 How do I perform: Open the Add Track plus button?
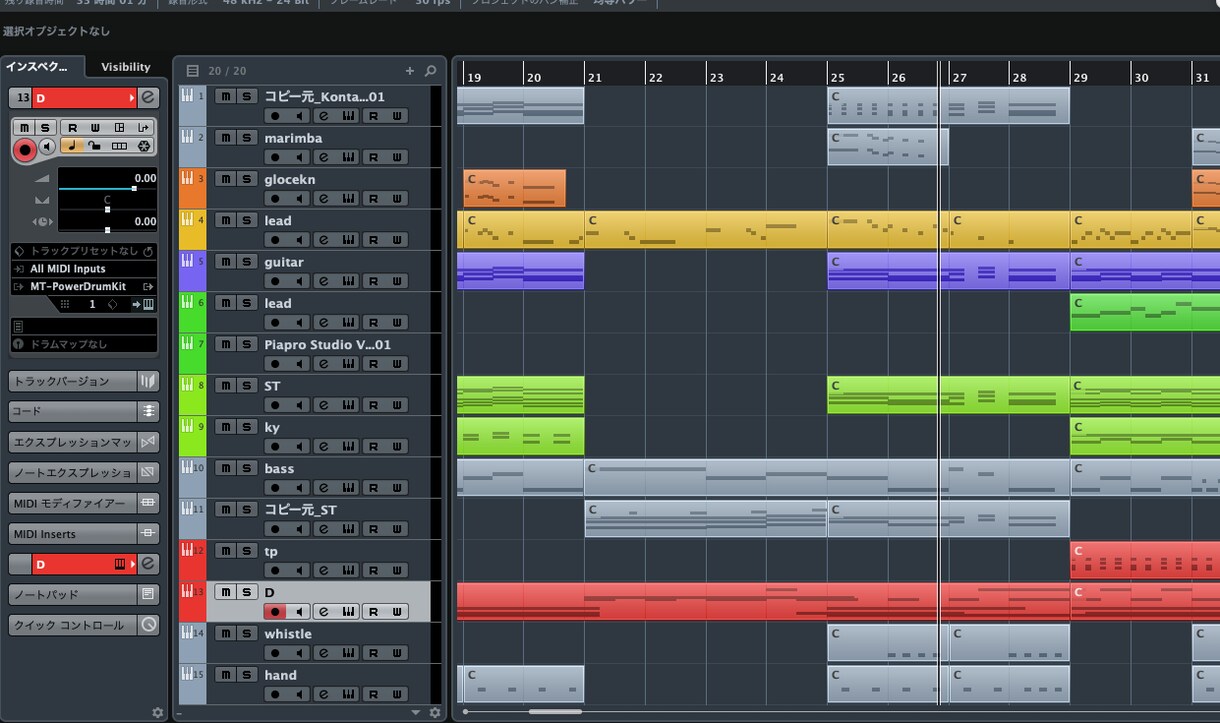(409, 71)
